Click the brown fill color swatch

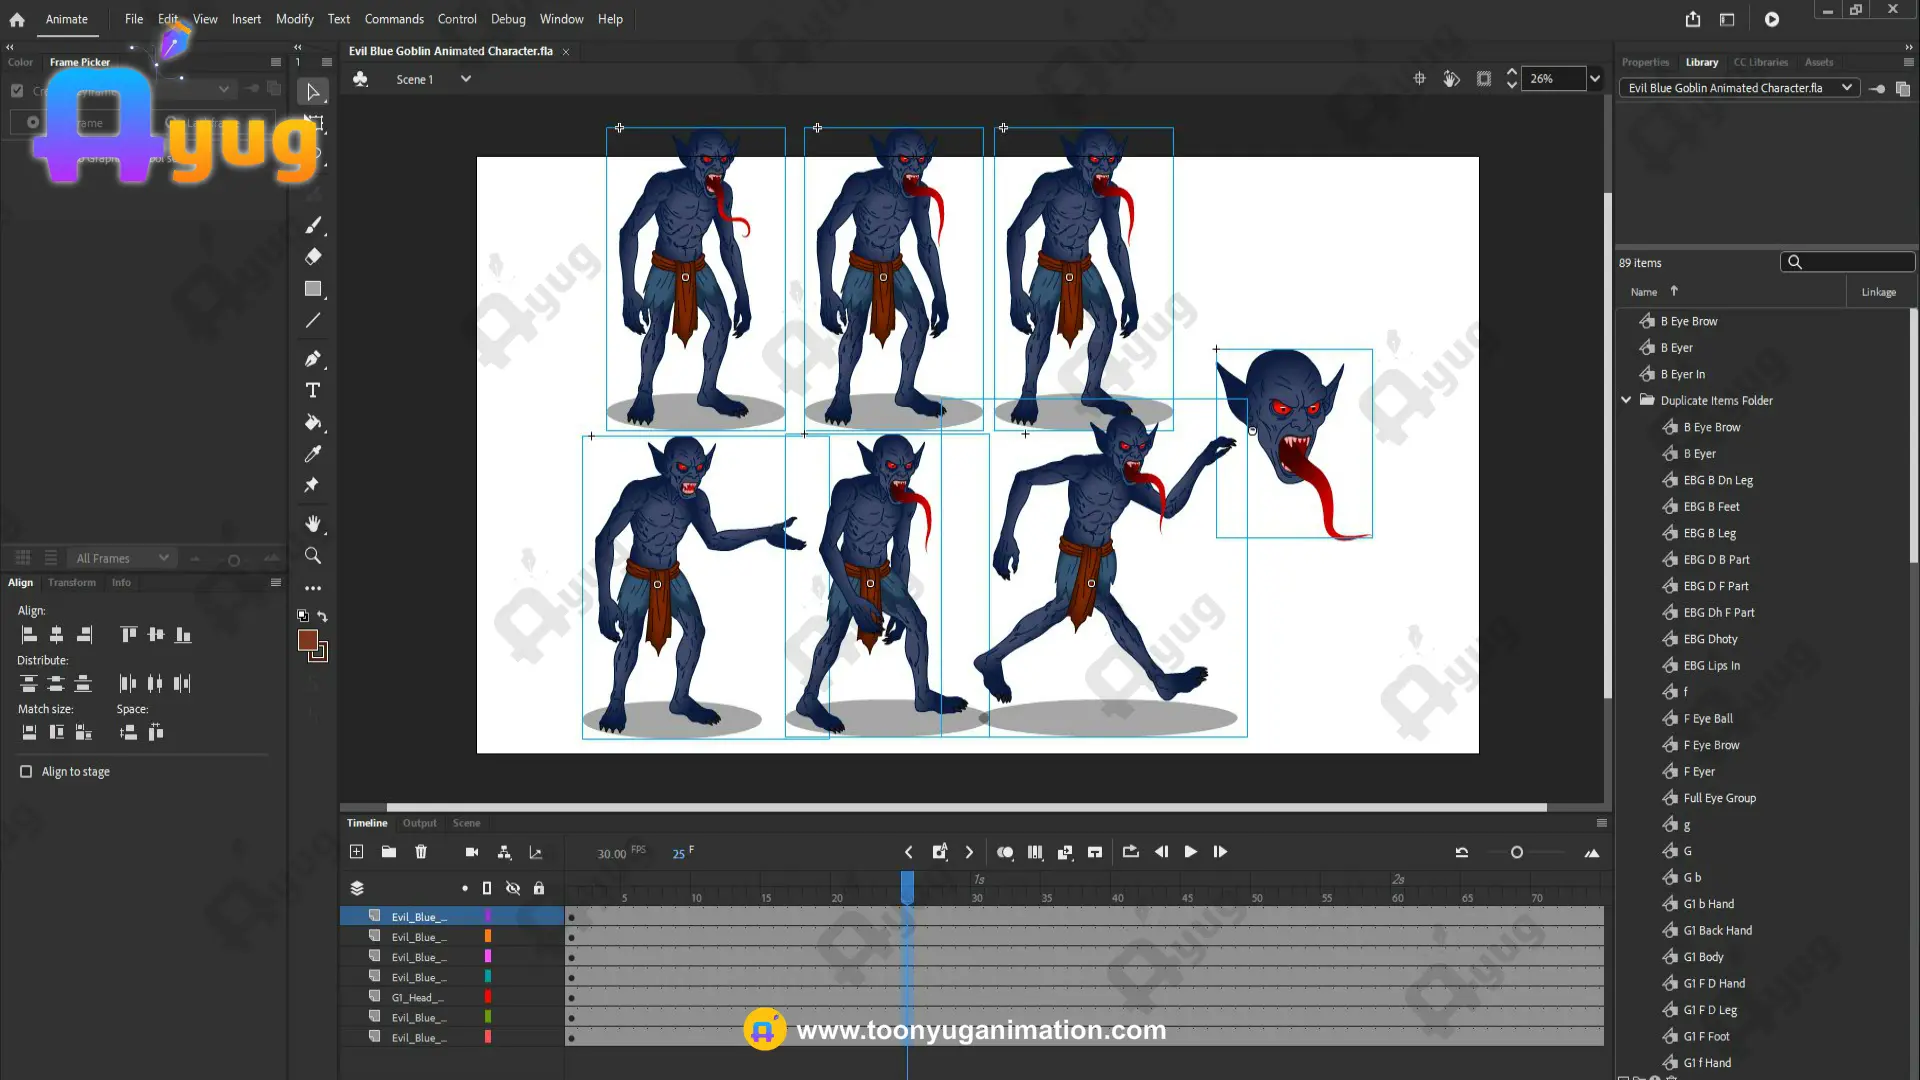tap(308, 641)
